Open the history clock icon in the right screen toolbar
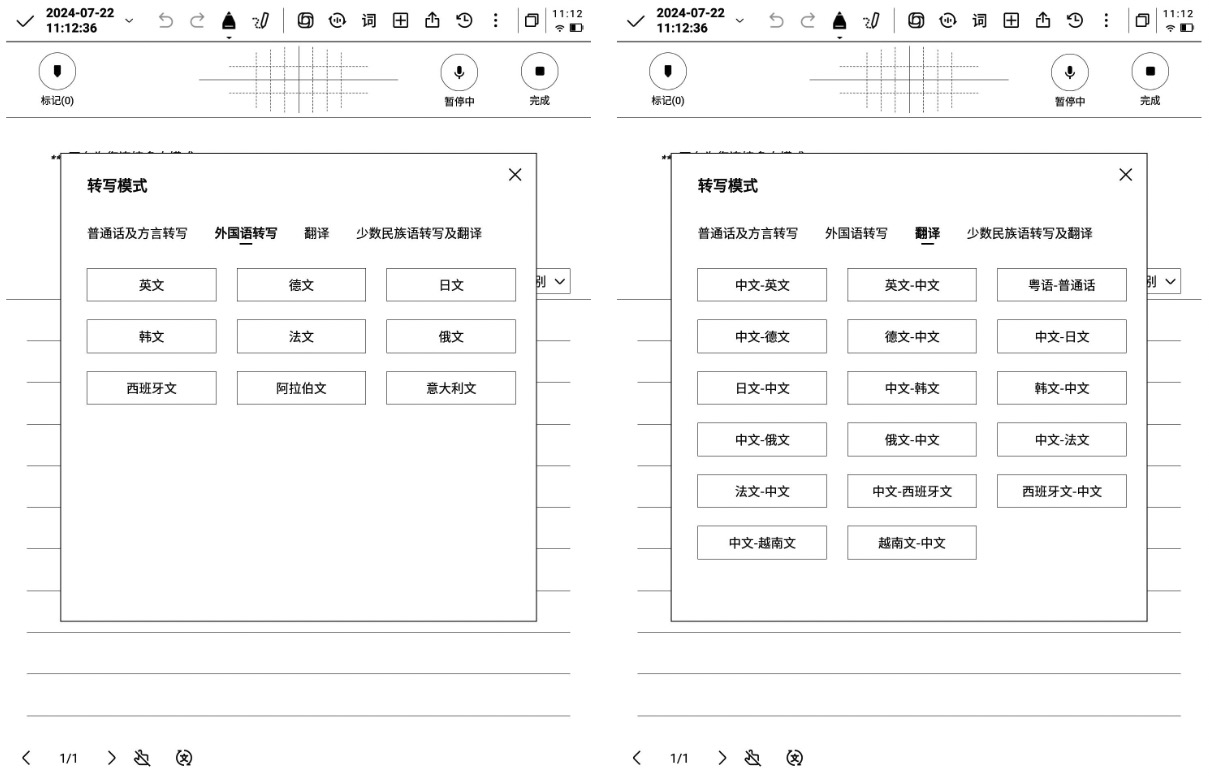The height and width of the screenshot is (778, 1209). click(1070, 21)
